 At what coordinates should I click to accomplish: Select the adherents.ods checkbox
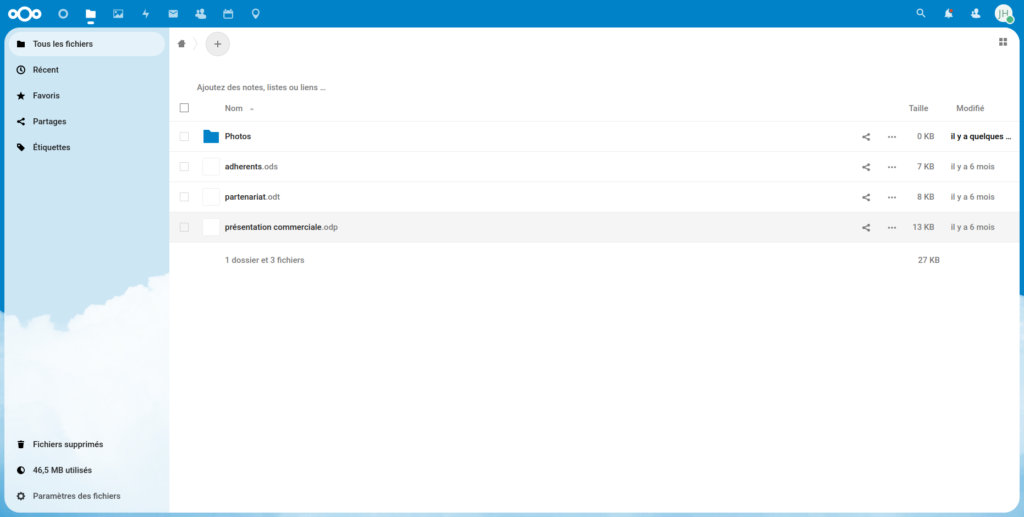(184, 166)
